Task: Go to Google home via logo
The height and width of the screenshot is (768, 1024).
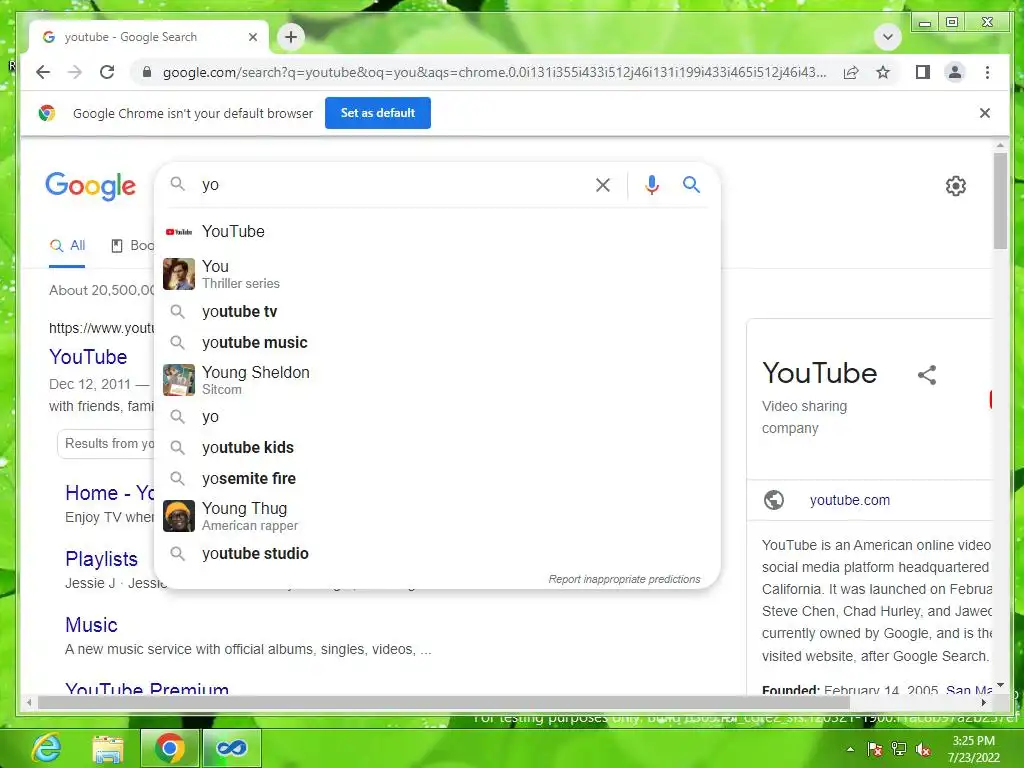Action: (x=91, y=186)
